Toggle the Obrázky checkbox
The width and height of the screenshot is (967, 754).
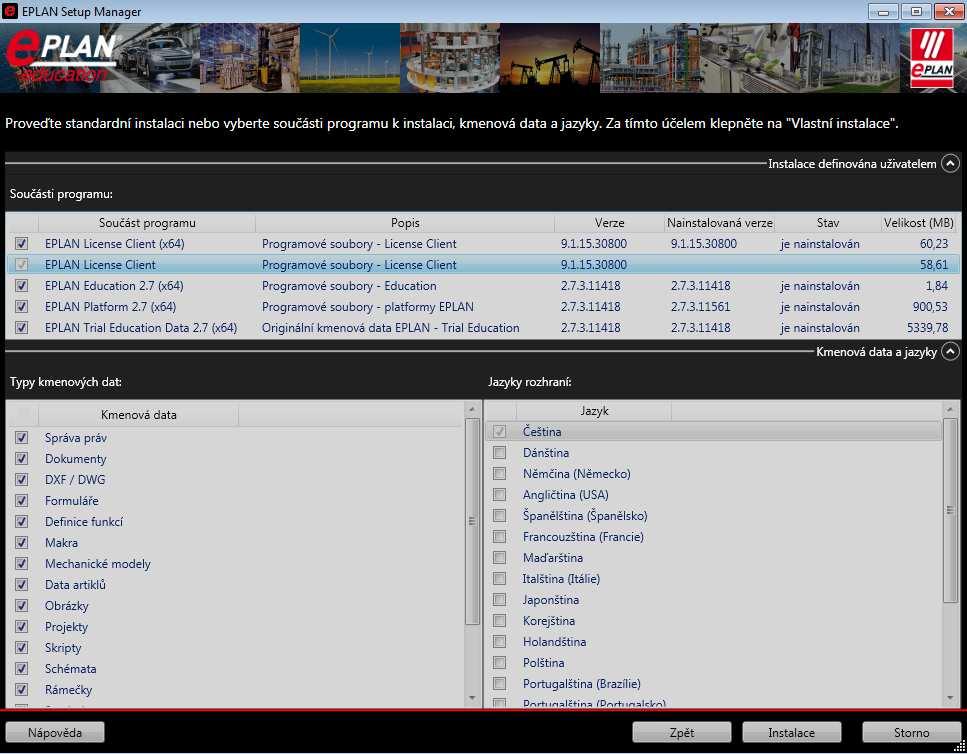coord(22,605)
